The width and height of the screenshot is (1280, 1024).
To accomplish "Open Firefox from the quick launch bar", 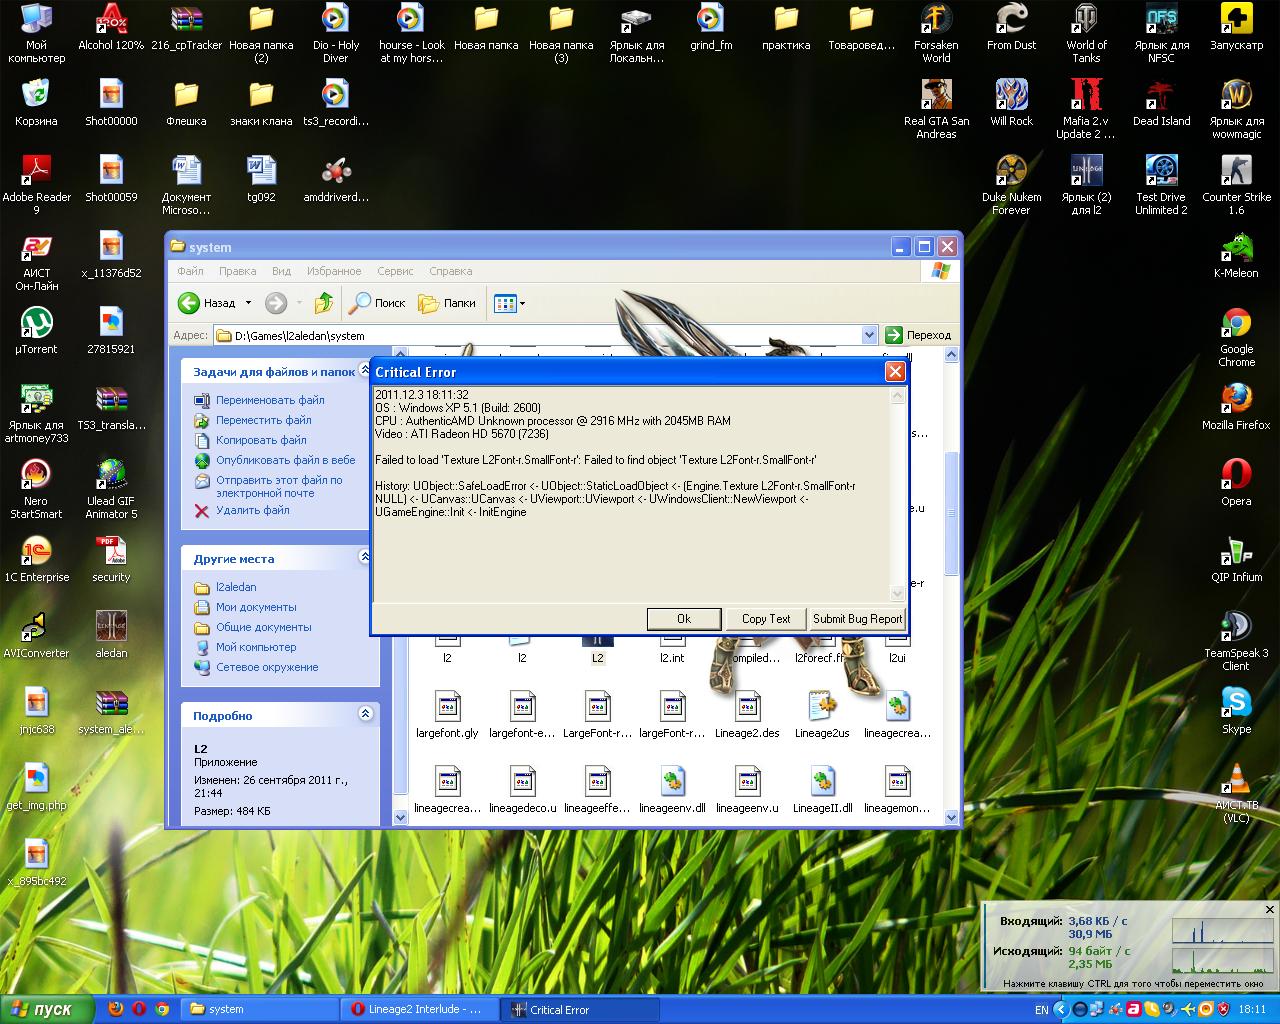I will click(116, 1009).
